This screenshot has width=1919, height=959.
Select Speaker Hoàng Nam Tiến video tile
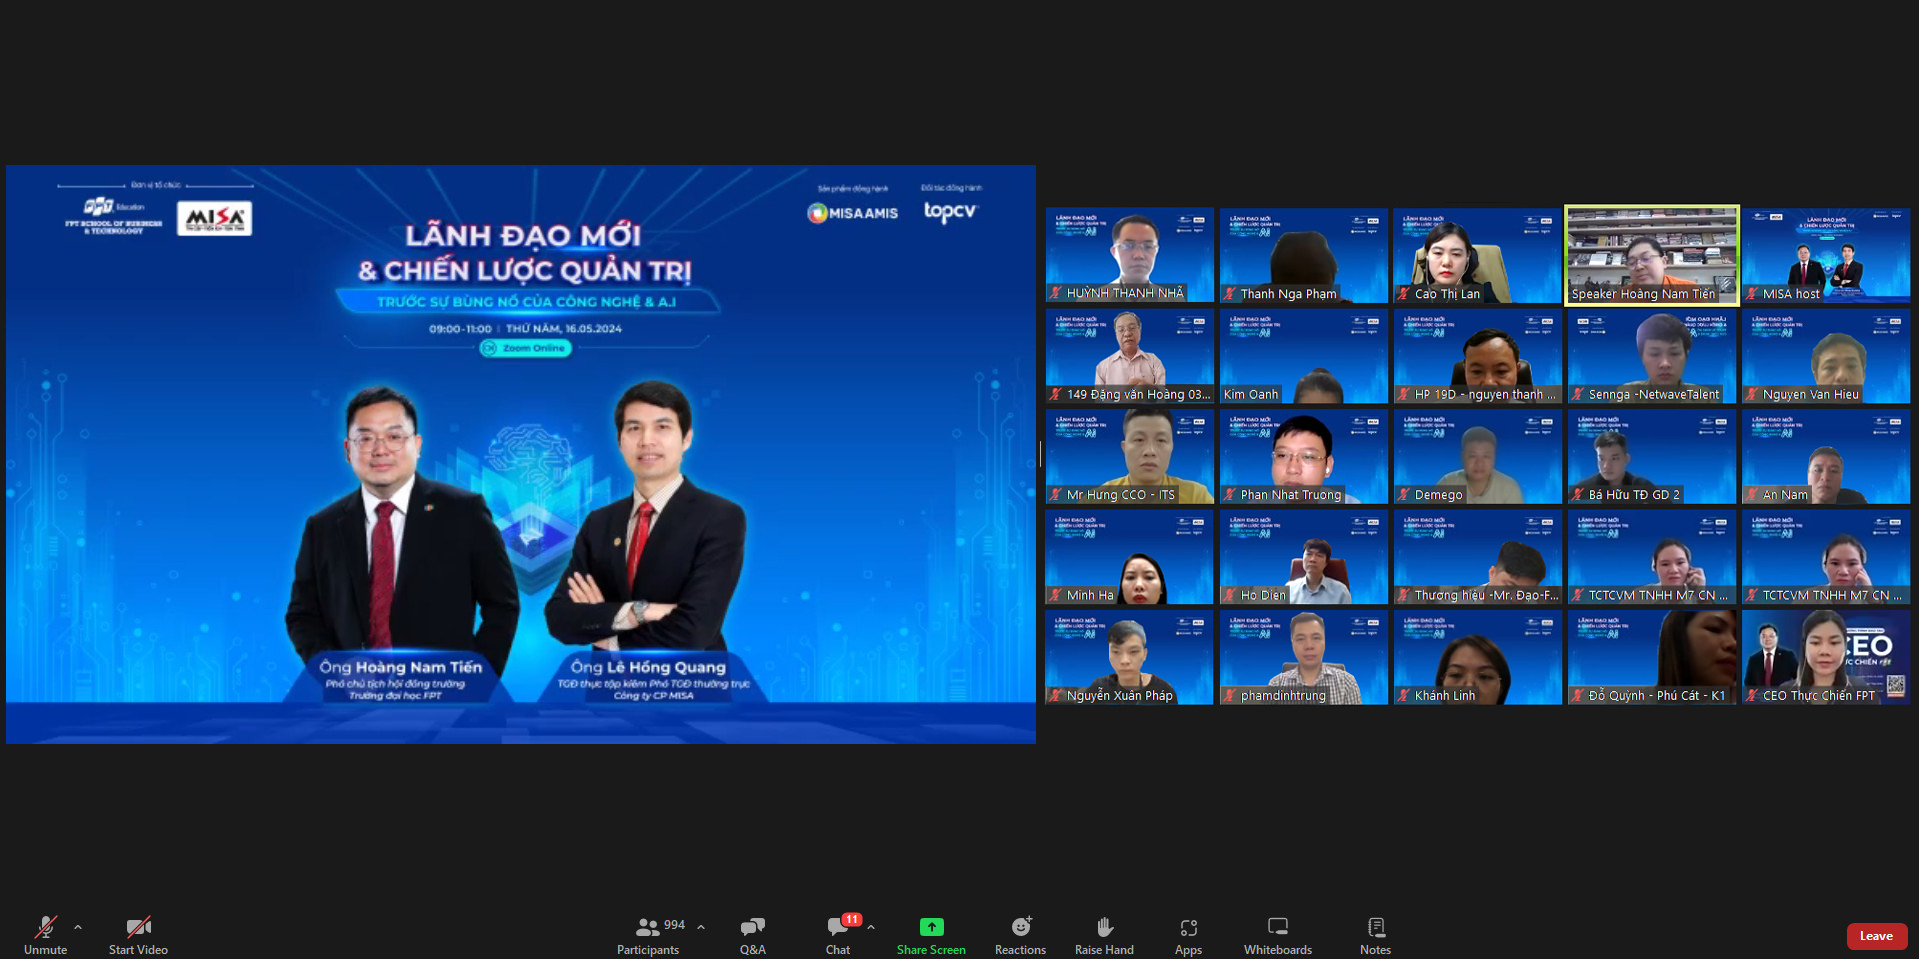(1652, 255)
